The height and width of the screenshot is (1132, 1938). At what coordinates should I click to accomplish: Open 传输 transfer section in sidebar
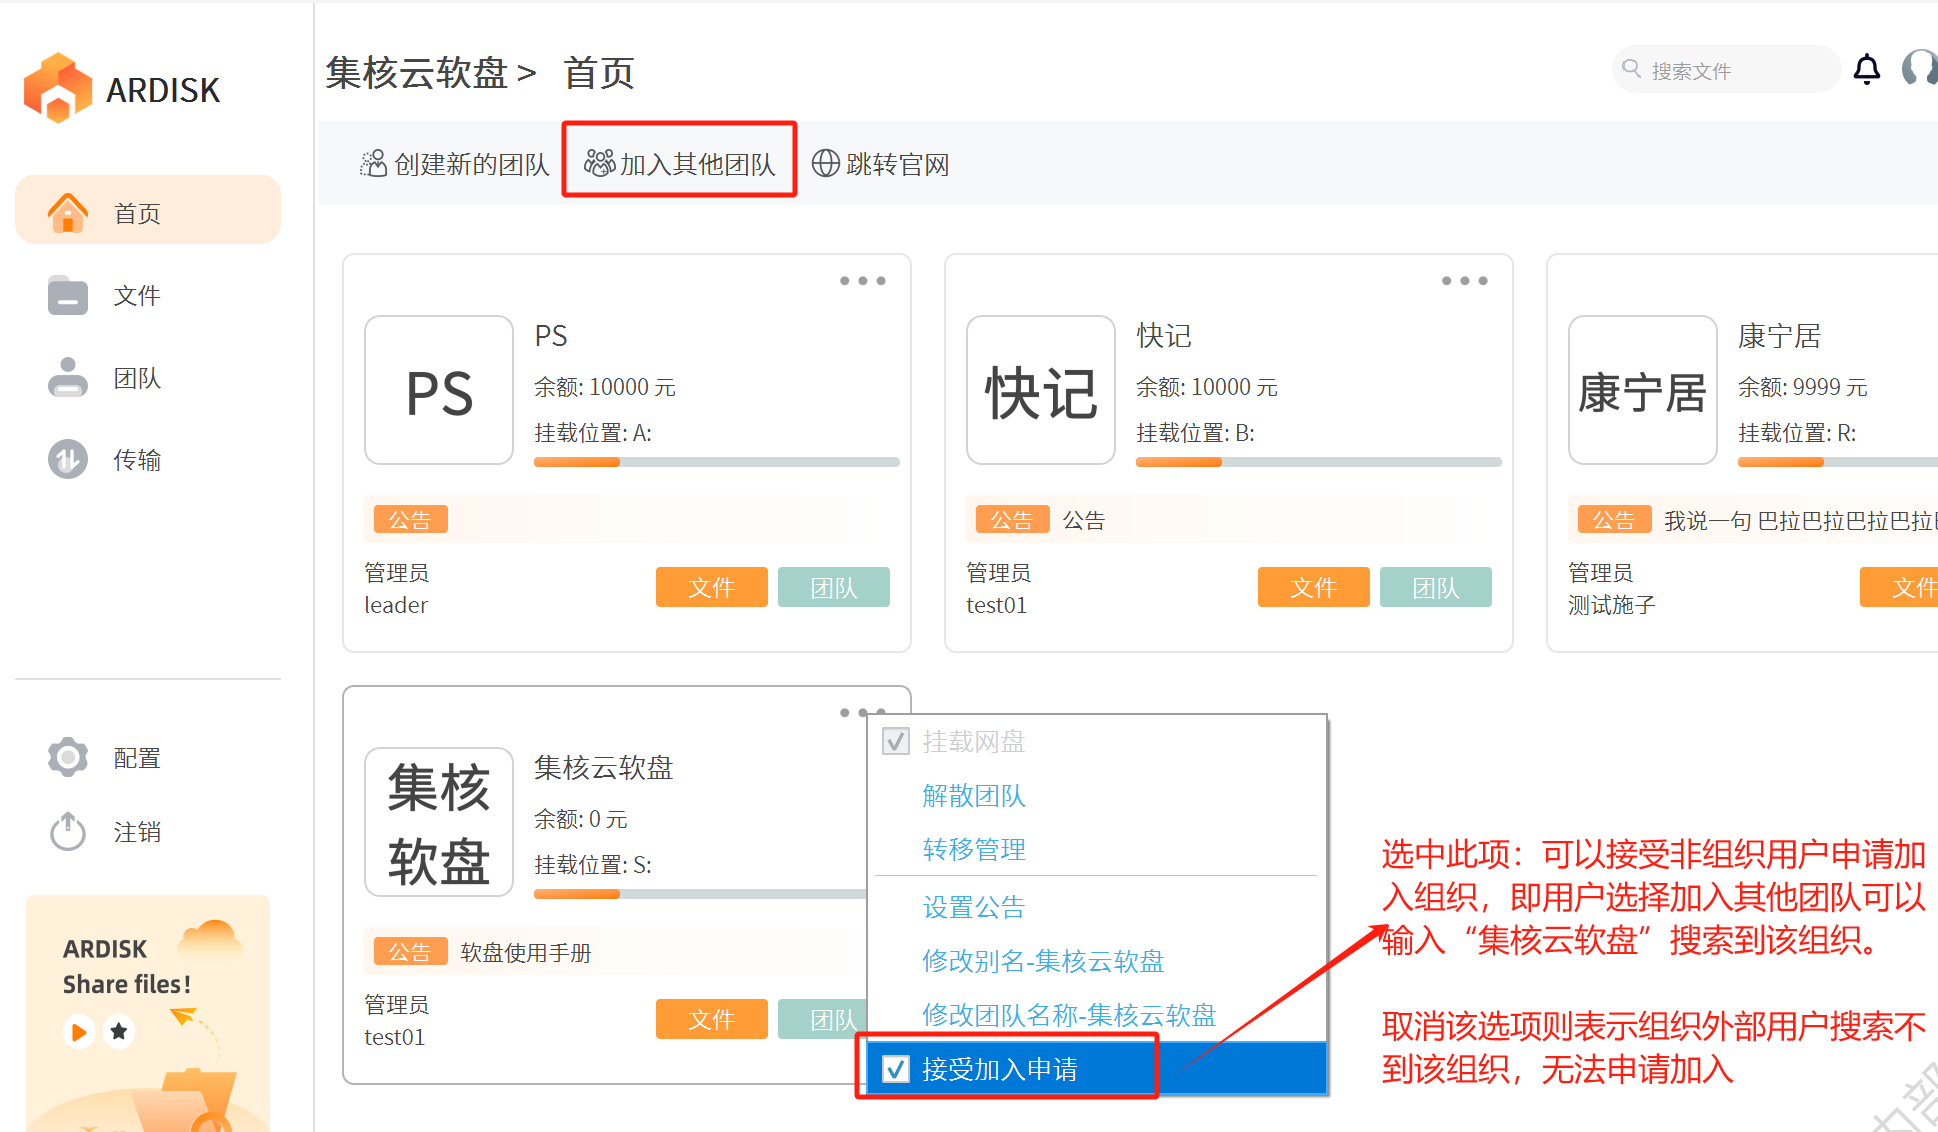pyautogui.click(x=135, y=460)
